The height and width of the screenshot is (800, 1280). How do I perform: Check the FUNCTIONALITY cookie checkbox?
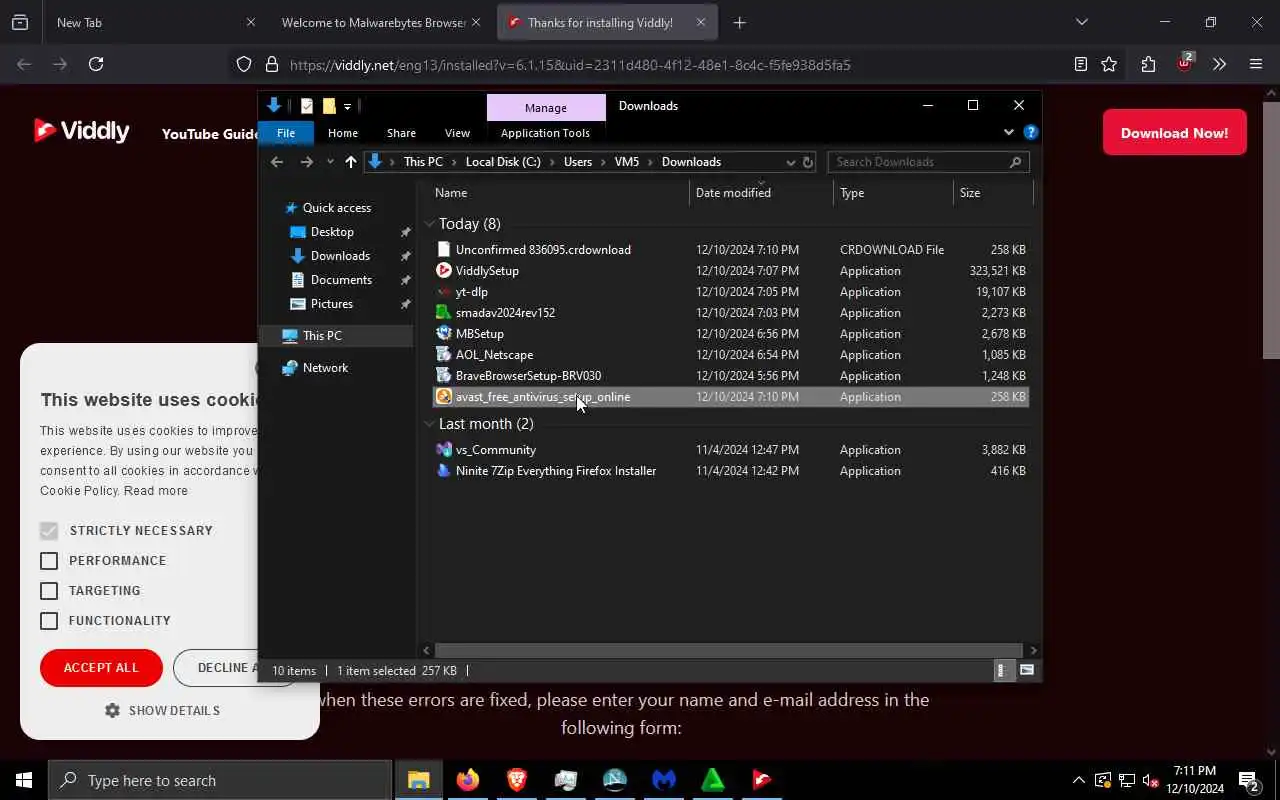click(49, 621)
